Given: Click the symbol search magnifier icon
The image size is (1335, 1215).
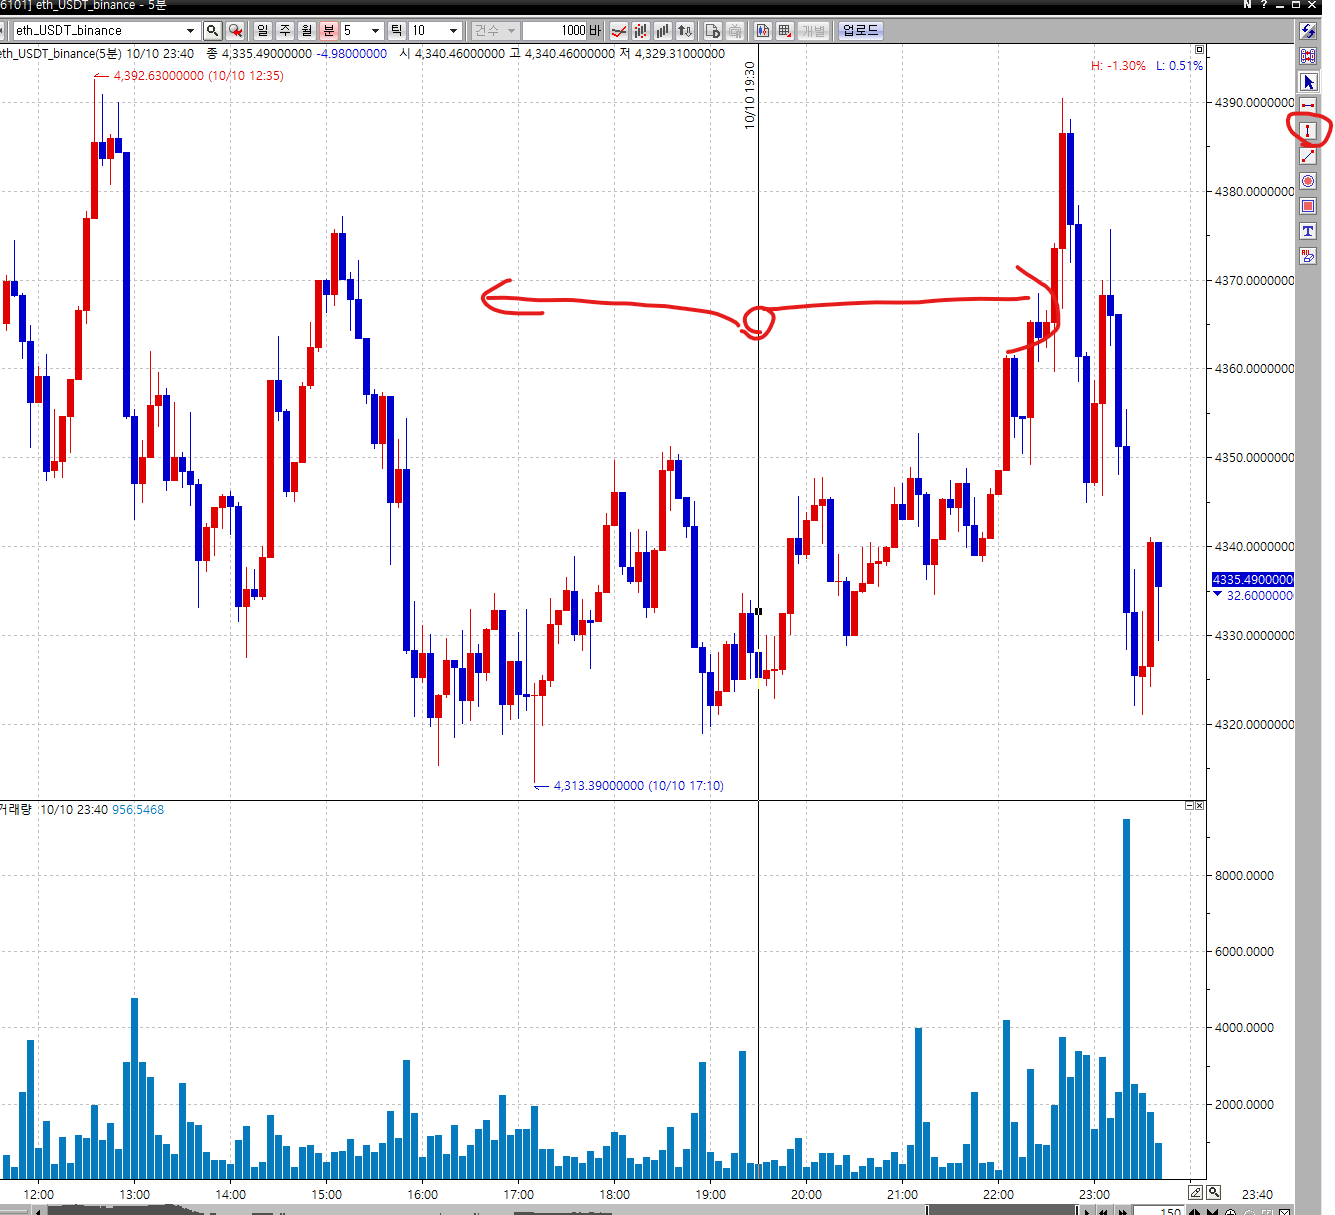Looking at the screenshot, I should pyautogui.click(x=212, y=31).
